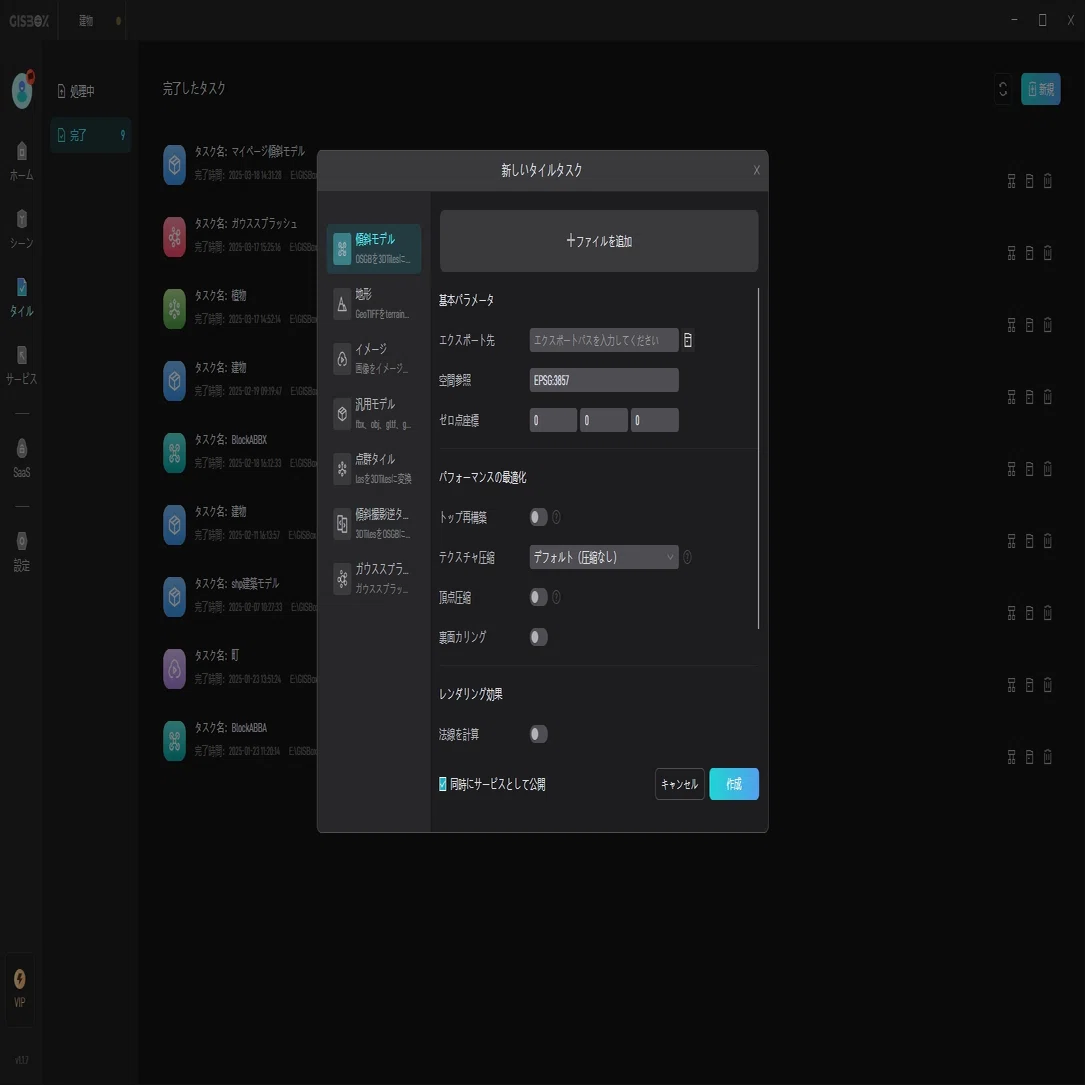
Task: Toggle the トップ再構築 switch
Action: tap(538, 517)
